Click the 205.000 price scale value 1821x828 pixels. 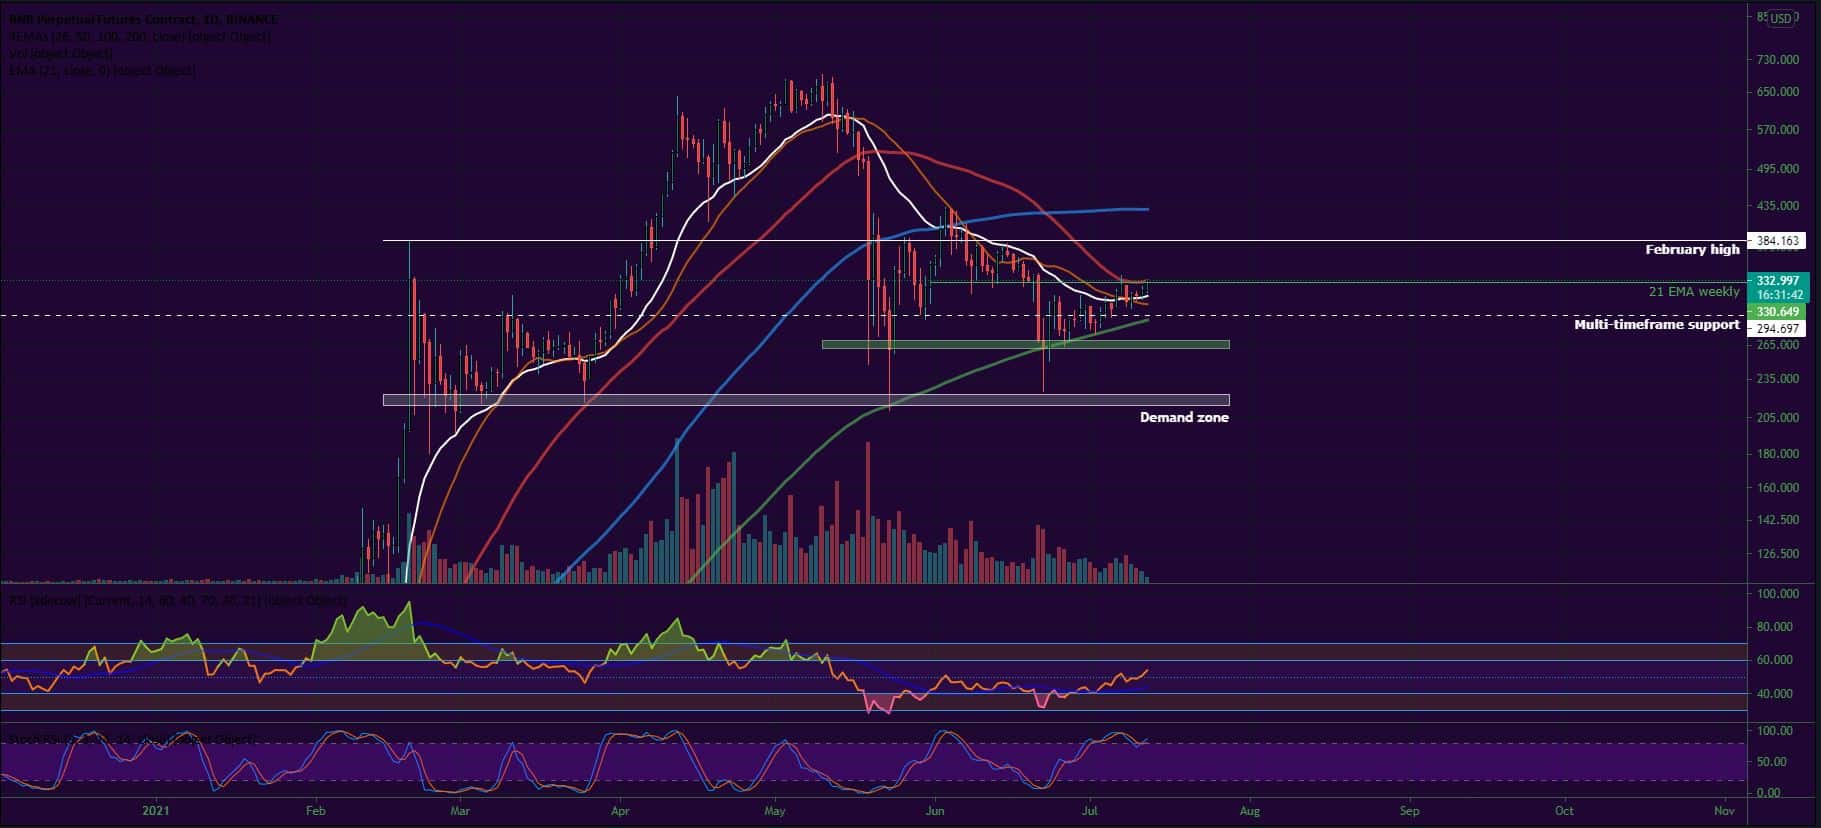[1777, 418]
